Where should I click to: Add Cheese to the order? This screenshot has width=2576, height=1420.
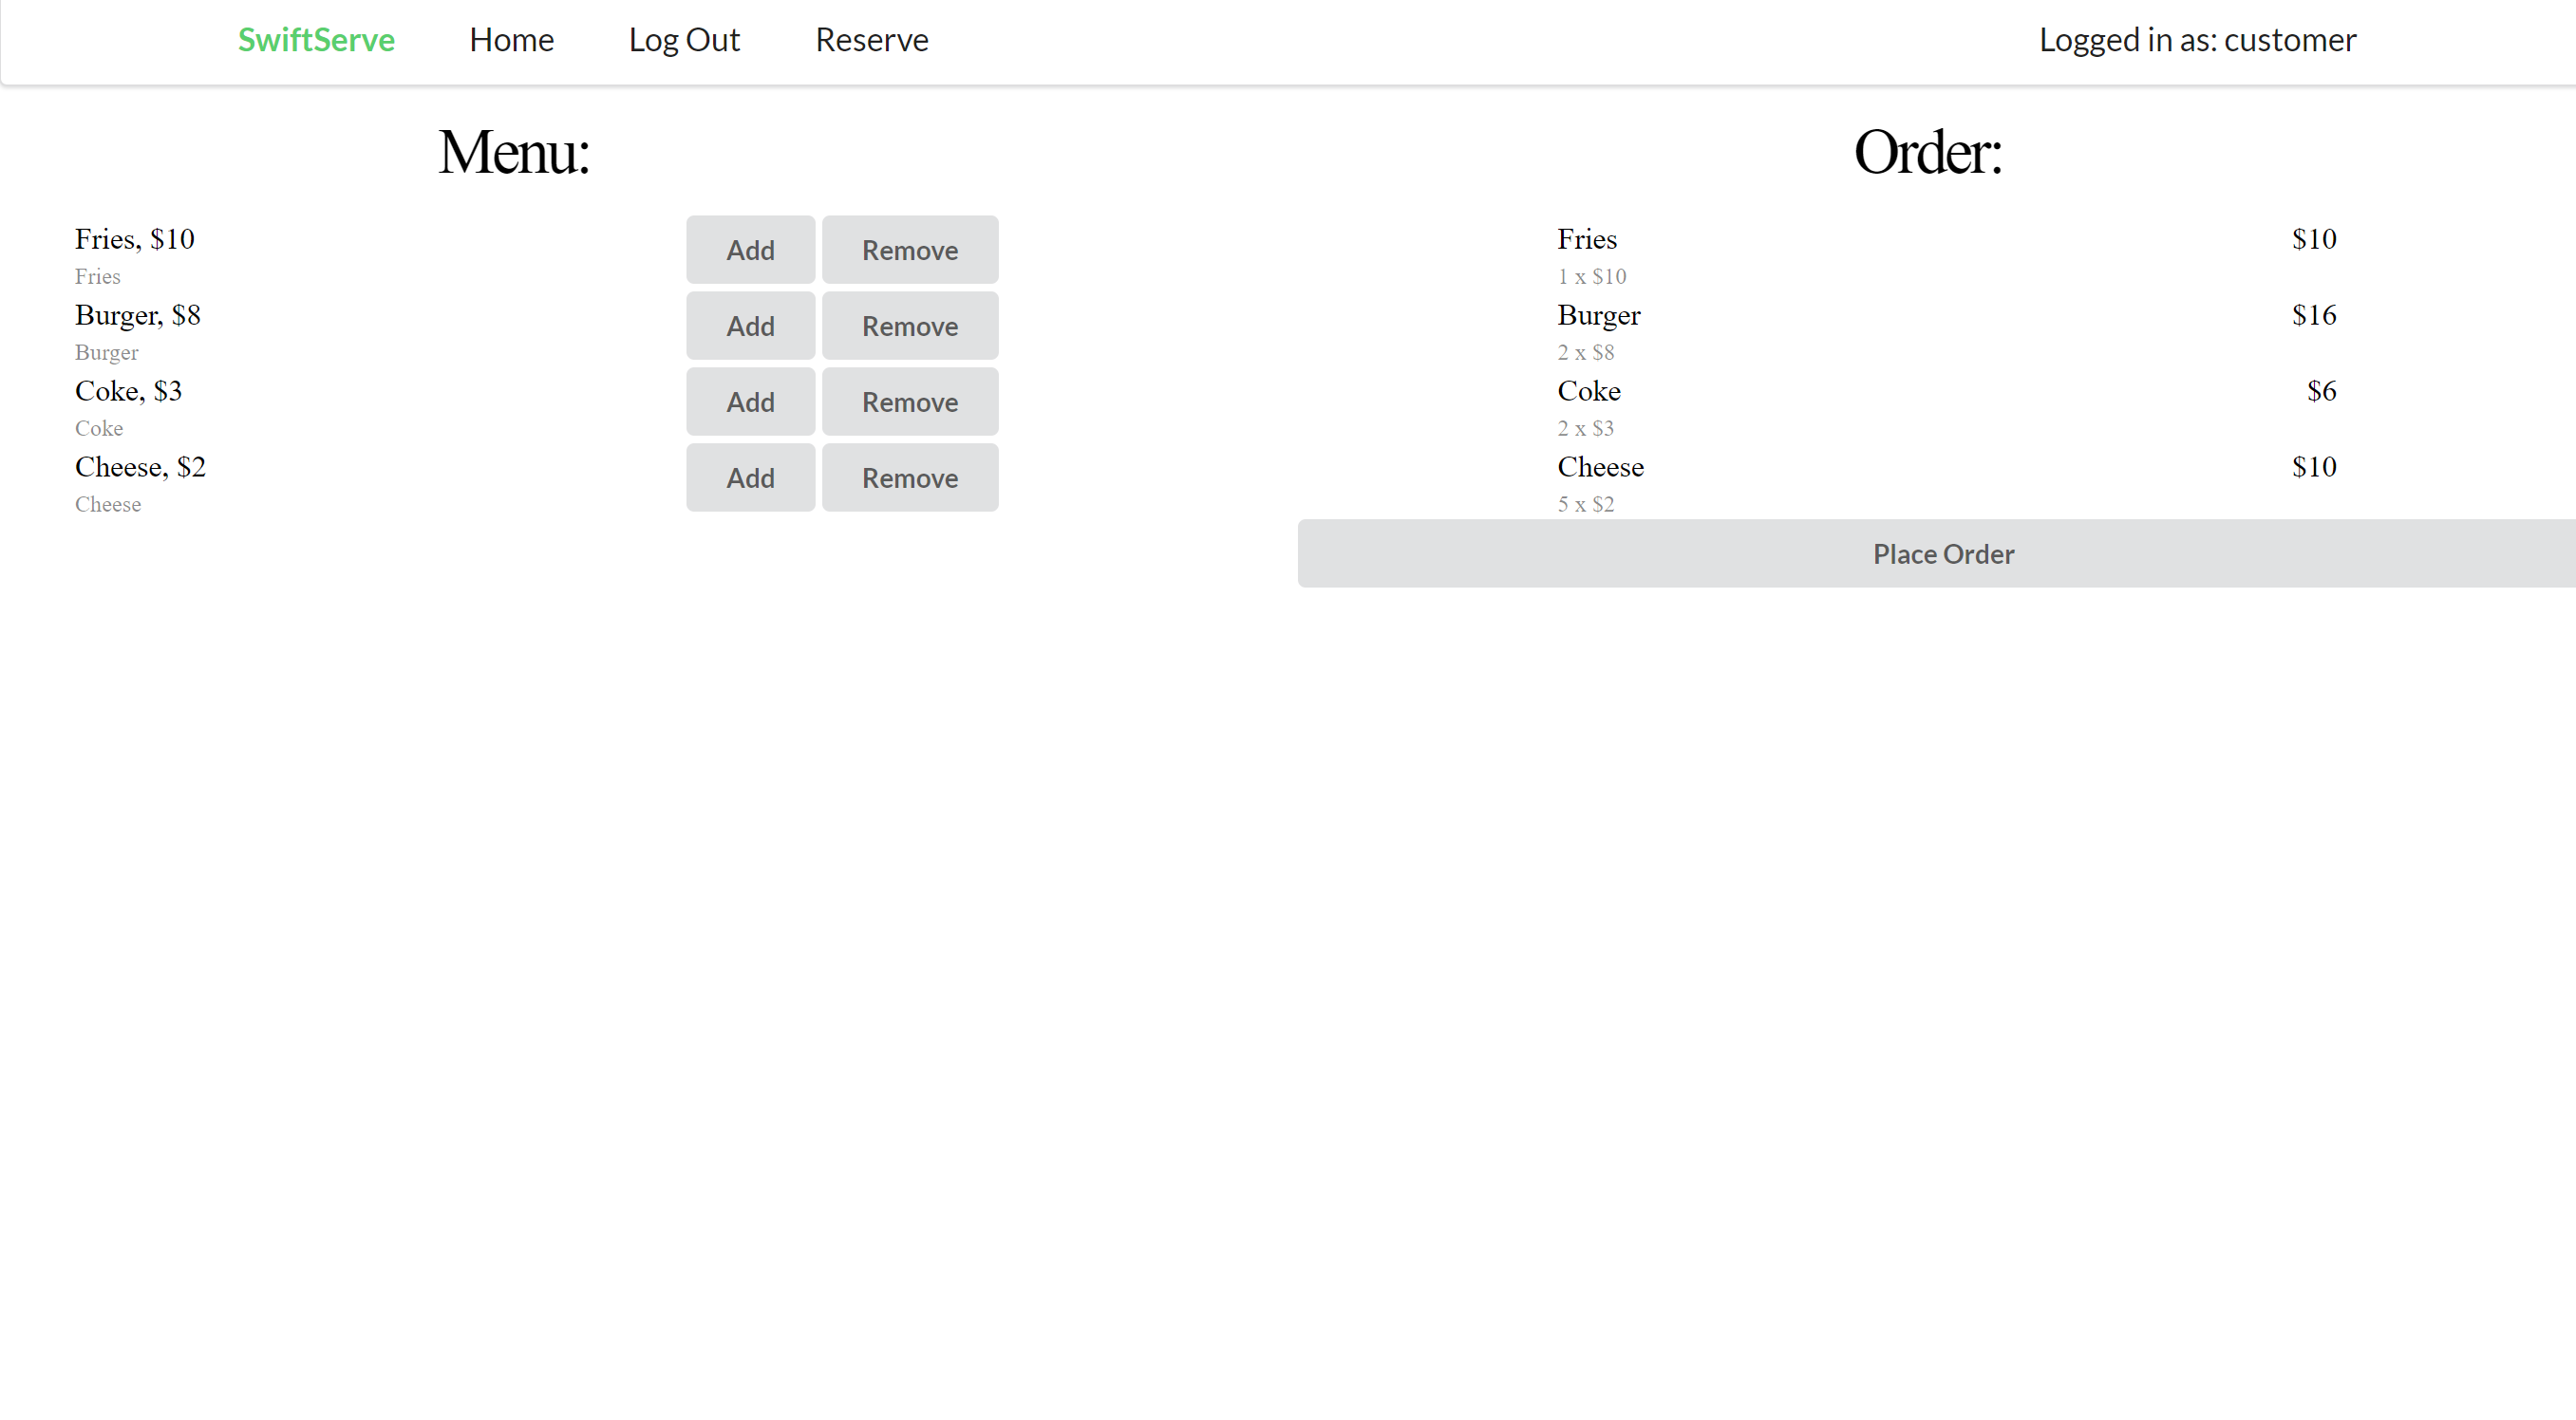click(x=750, y=478)
